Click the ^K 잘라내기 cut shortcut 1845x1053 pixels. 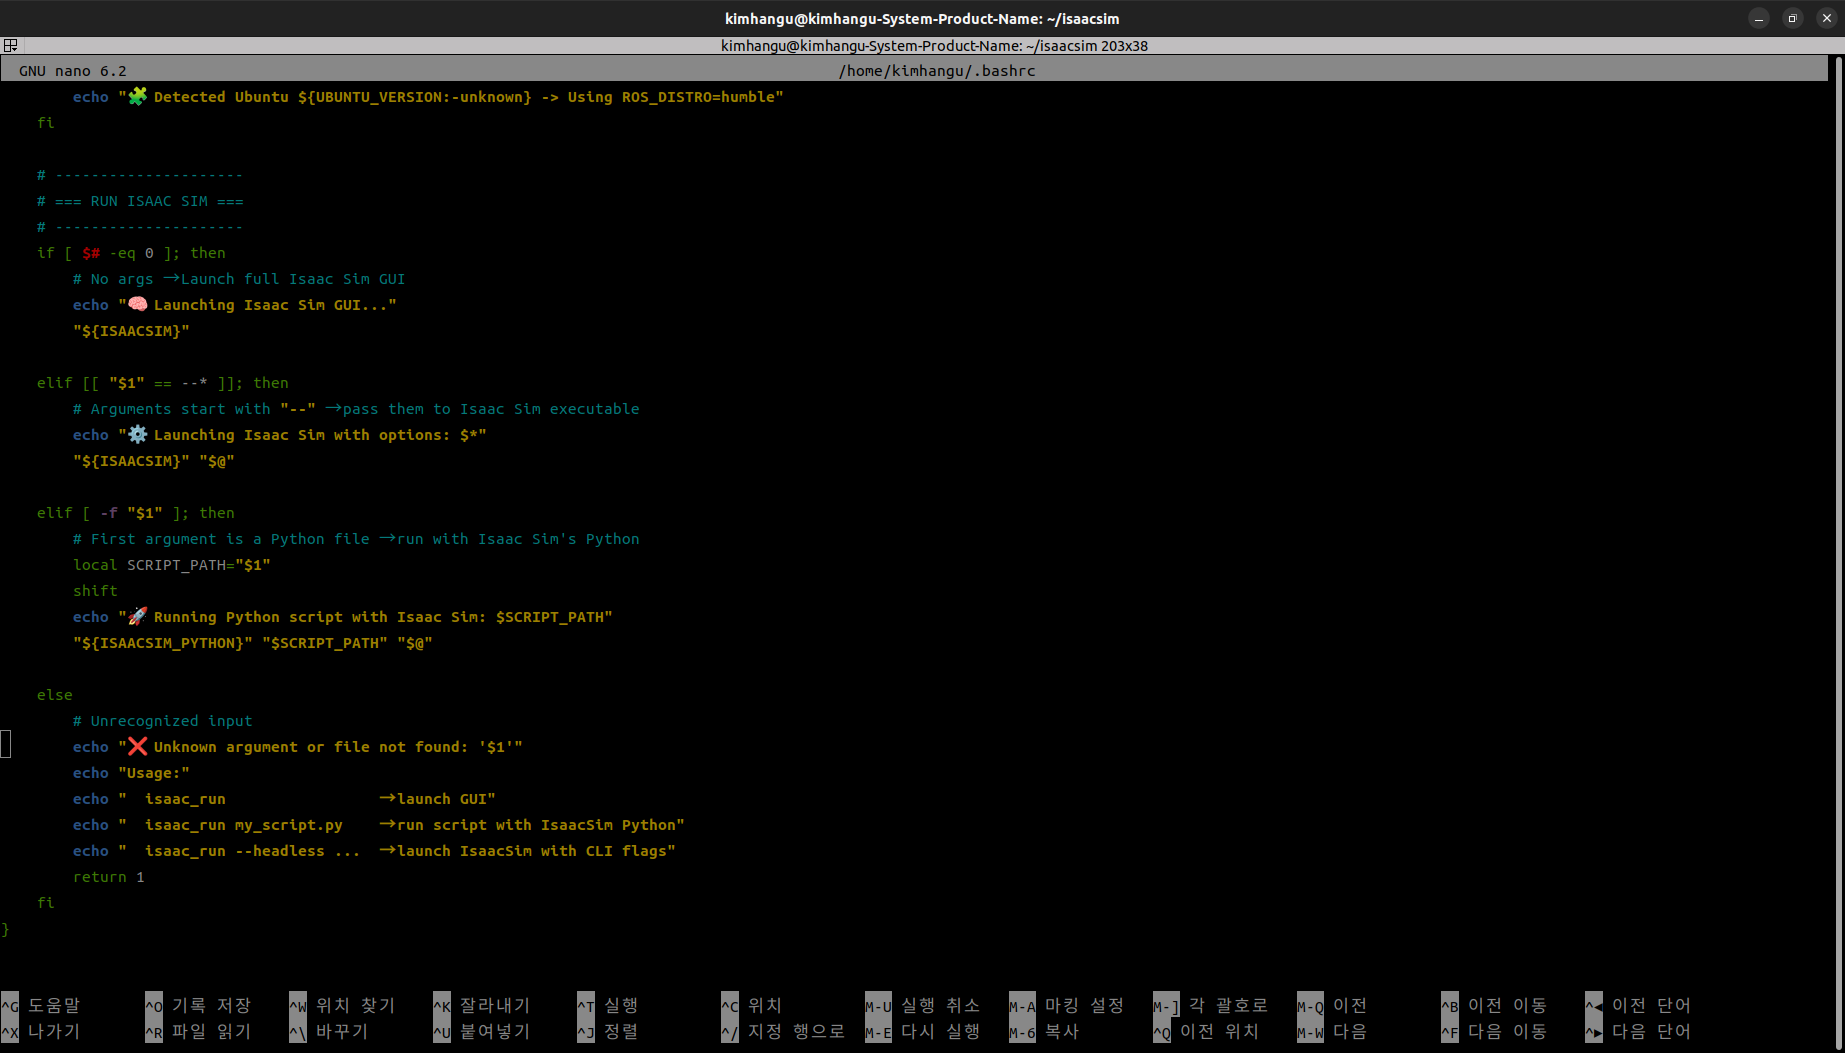point(482,1005)
